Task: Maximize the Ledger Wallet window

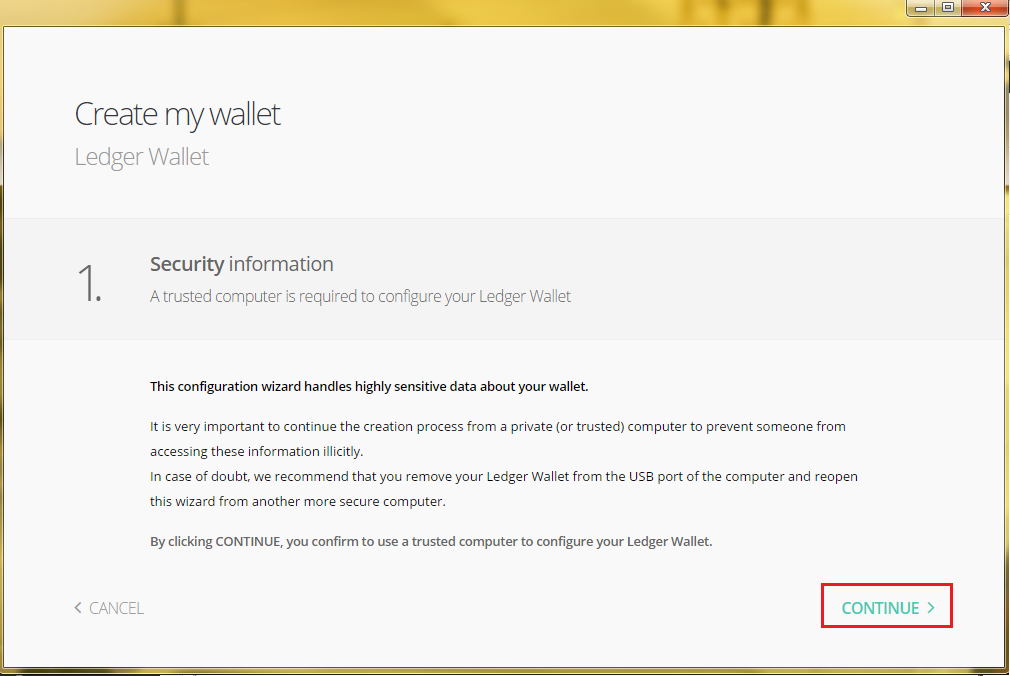Action: click(x=948, y=8)
